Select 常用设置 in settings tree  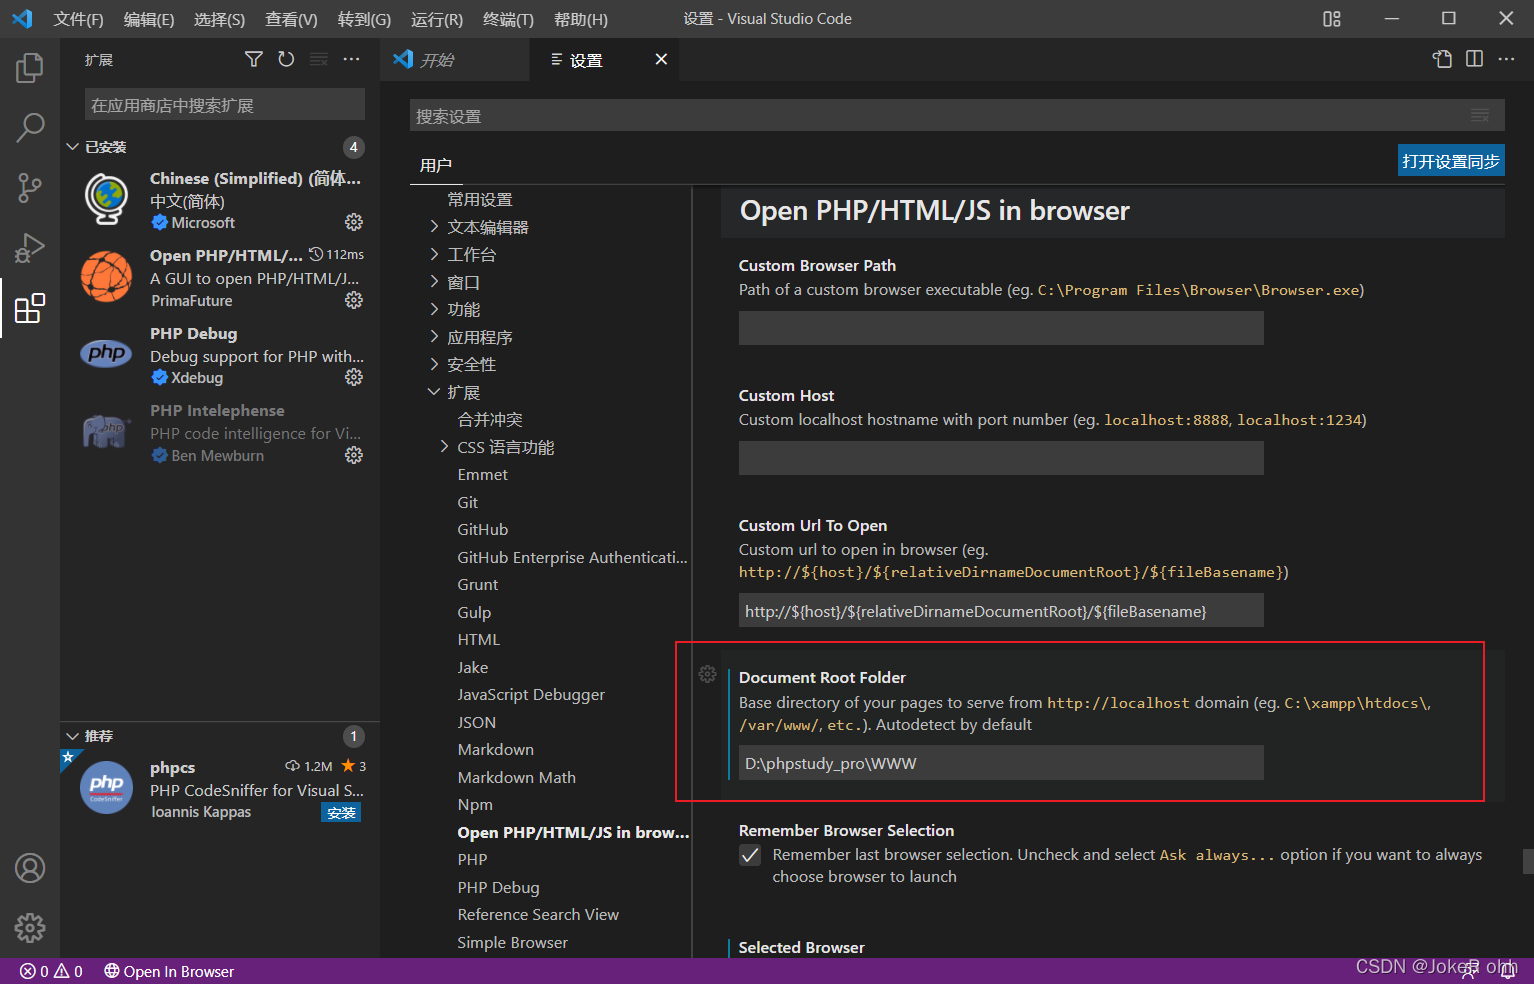pos(480,199)
